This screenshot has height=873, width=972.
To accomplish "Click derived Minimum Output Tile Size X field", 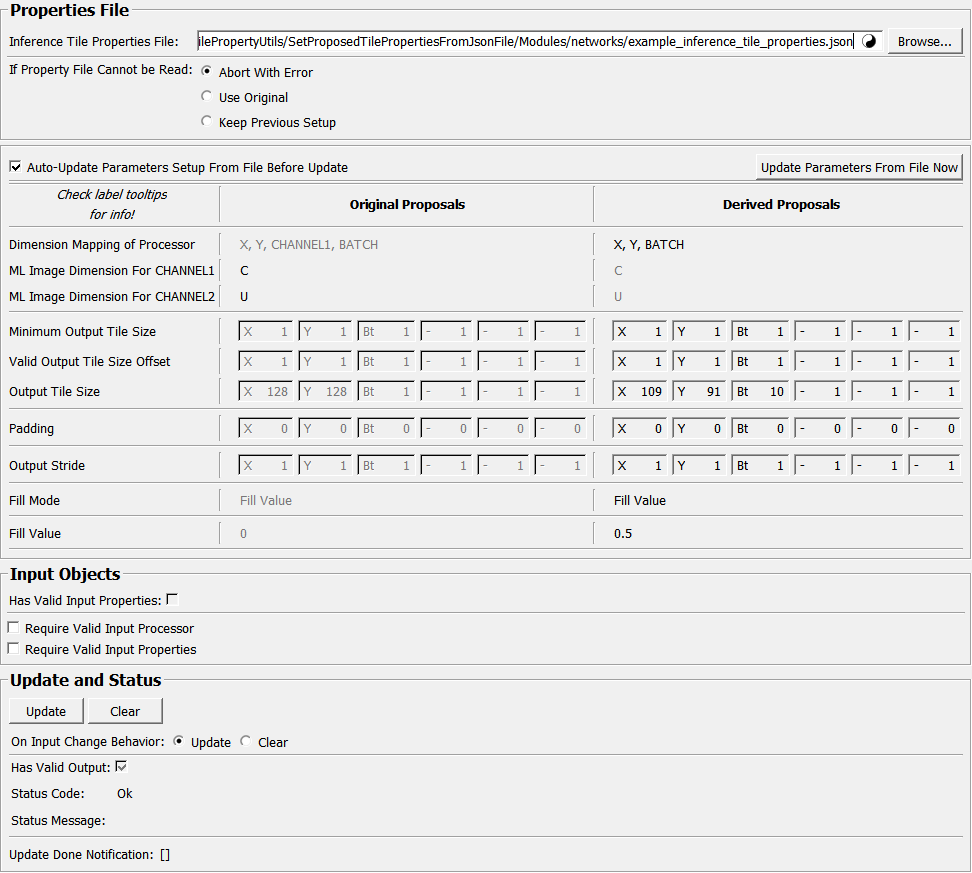I will (x=640, y=332).
